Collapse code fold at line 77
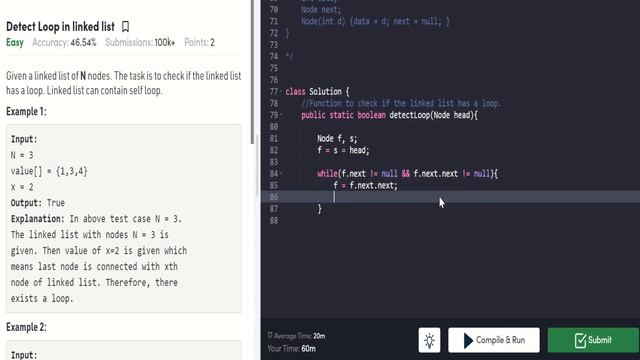Viewport: 640px width, 360px height. tap(281, 91)
